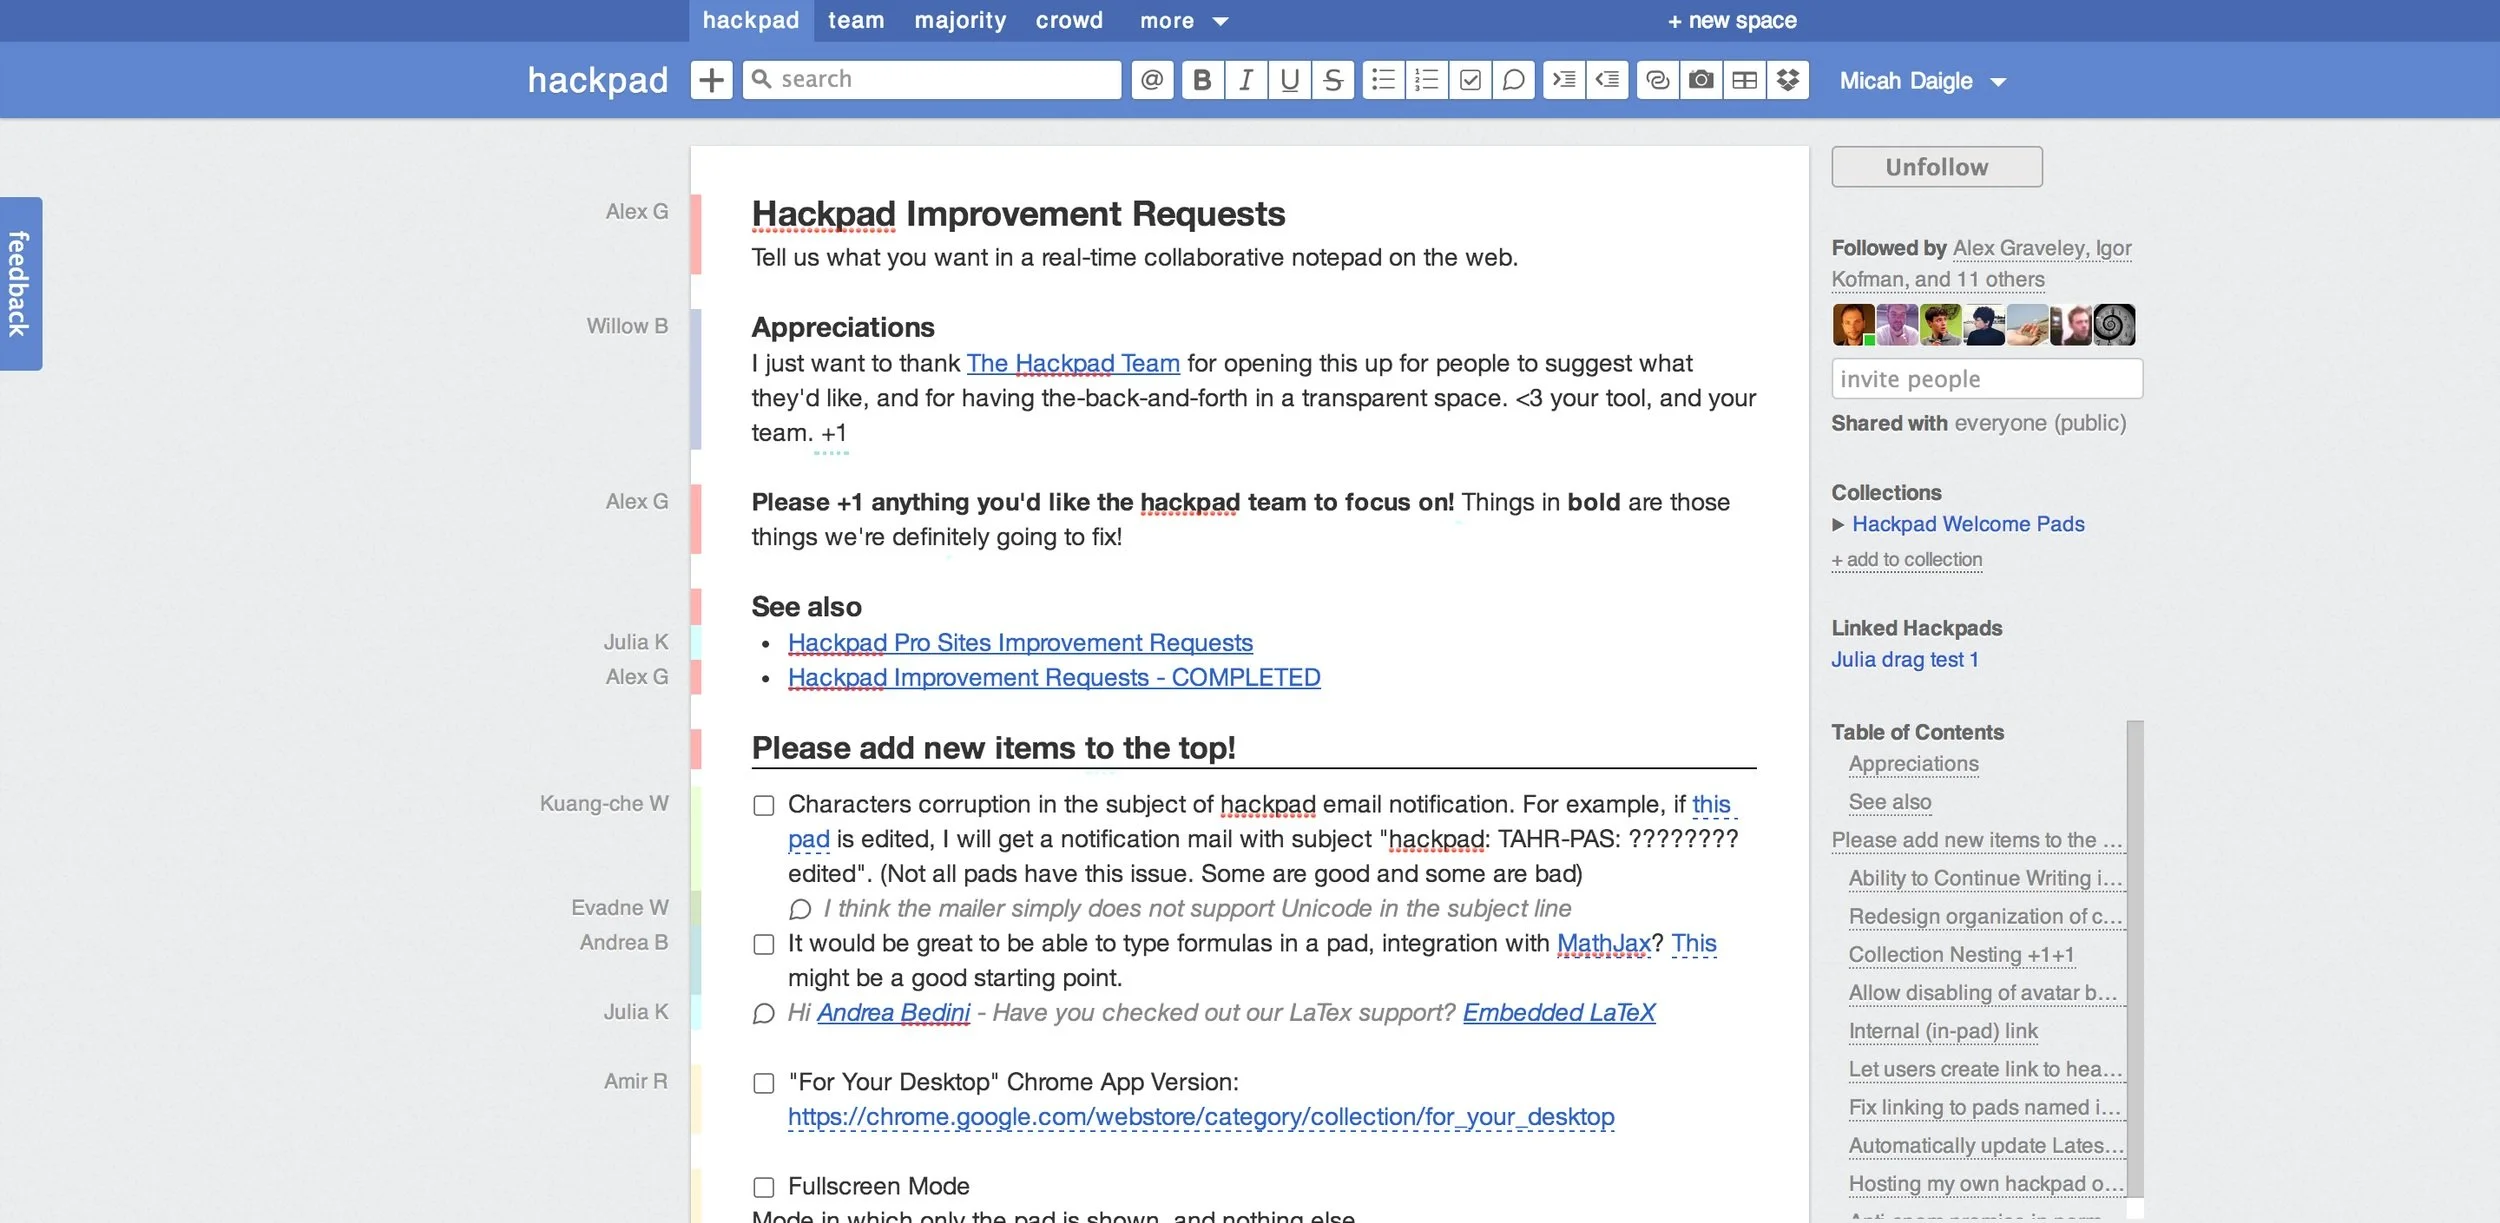
Task: Click the @ mention icon
Action: pos(1152,80)
